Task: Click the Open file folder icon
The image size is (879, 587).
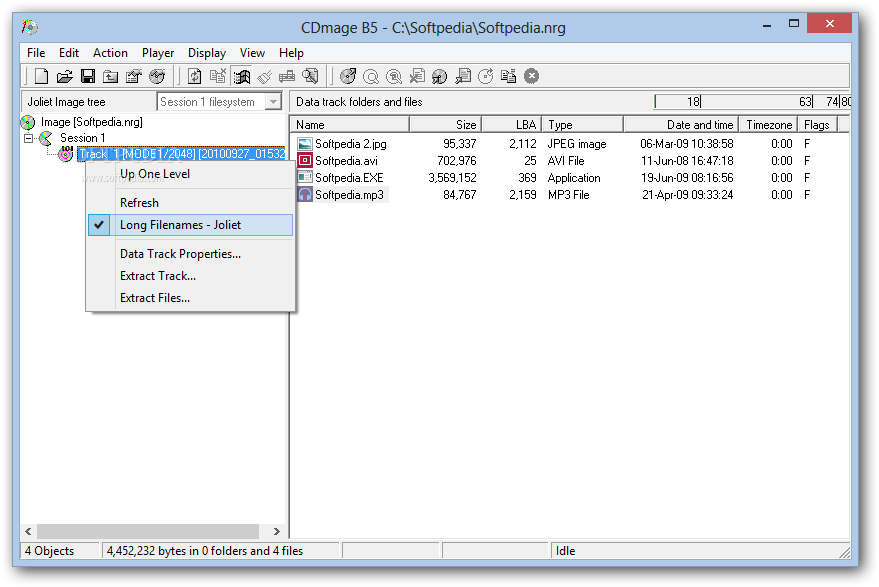Action: pyautogui.click(x=64, y=76)
